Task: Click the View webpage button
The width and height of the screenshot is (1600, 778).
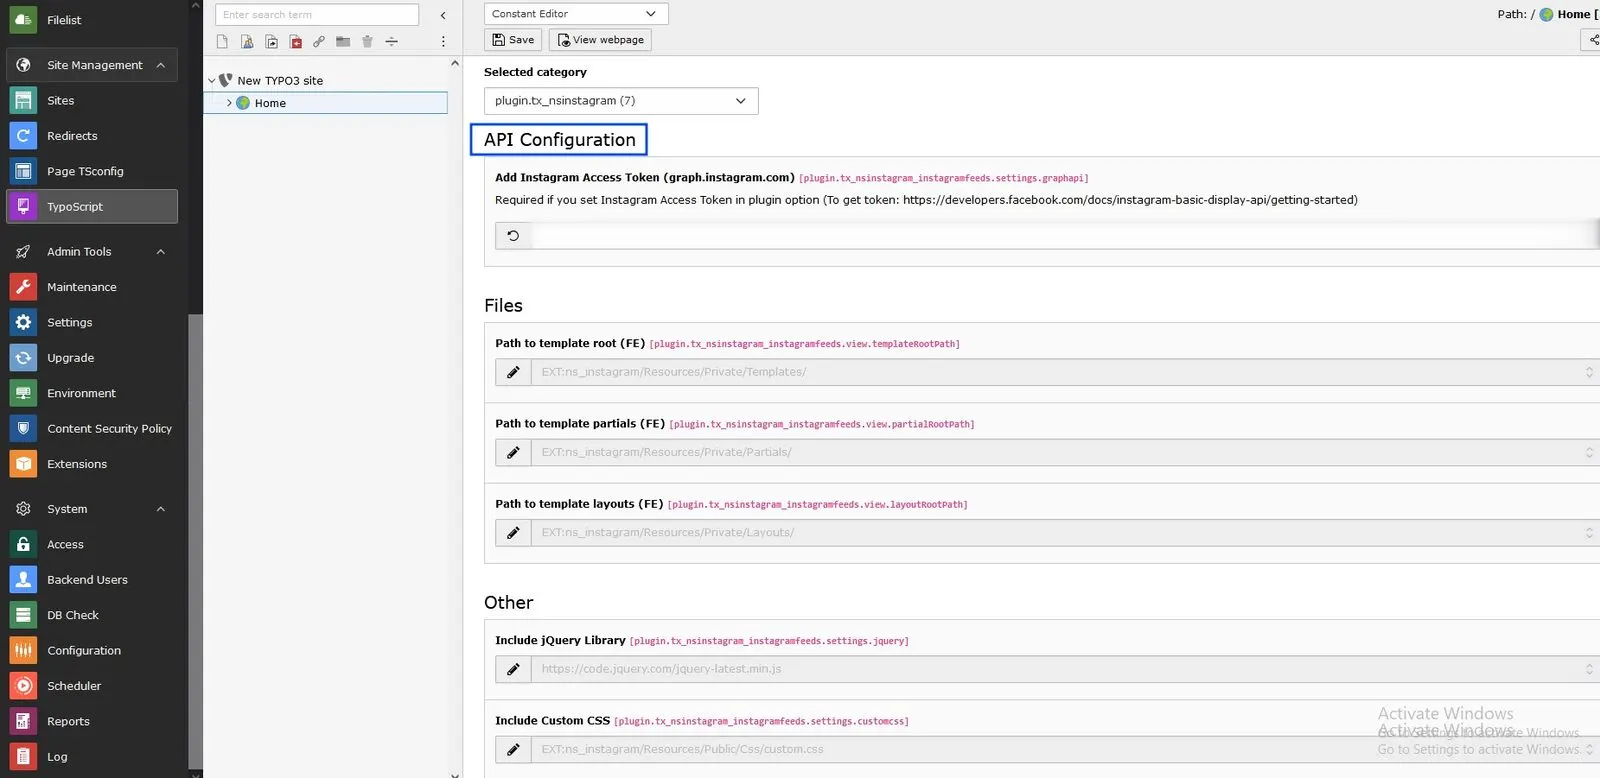Action: pyautogui.click(x=600, y=40)
